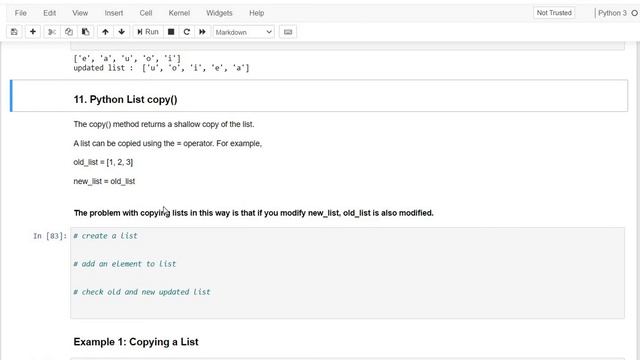
Task: Cut selected cells with the scissors icon
Action: (52, 32)
